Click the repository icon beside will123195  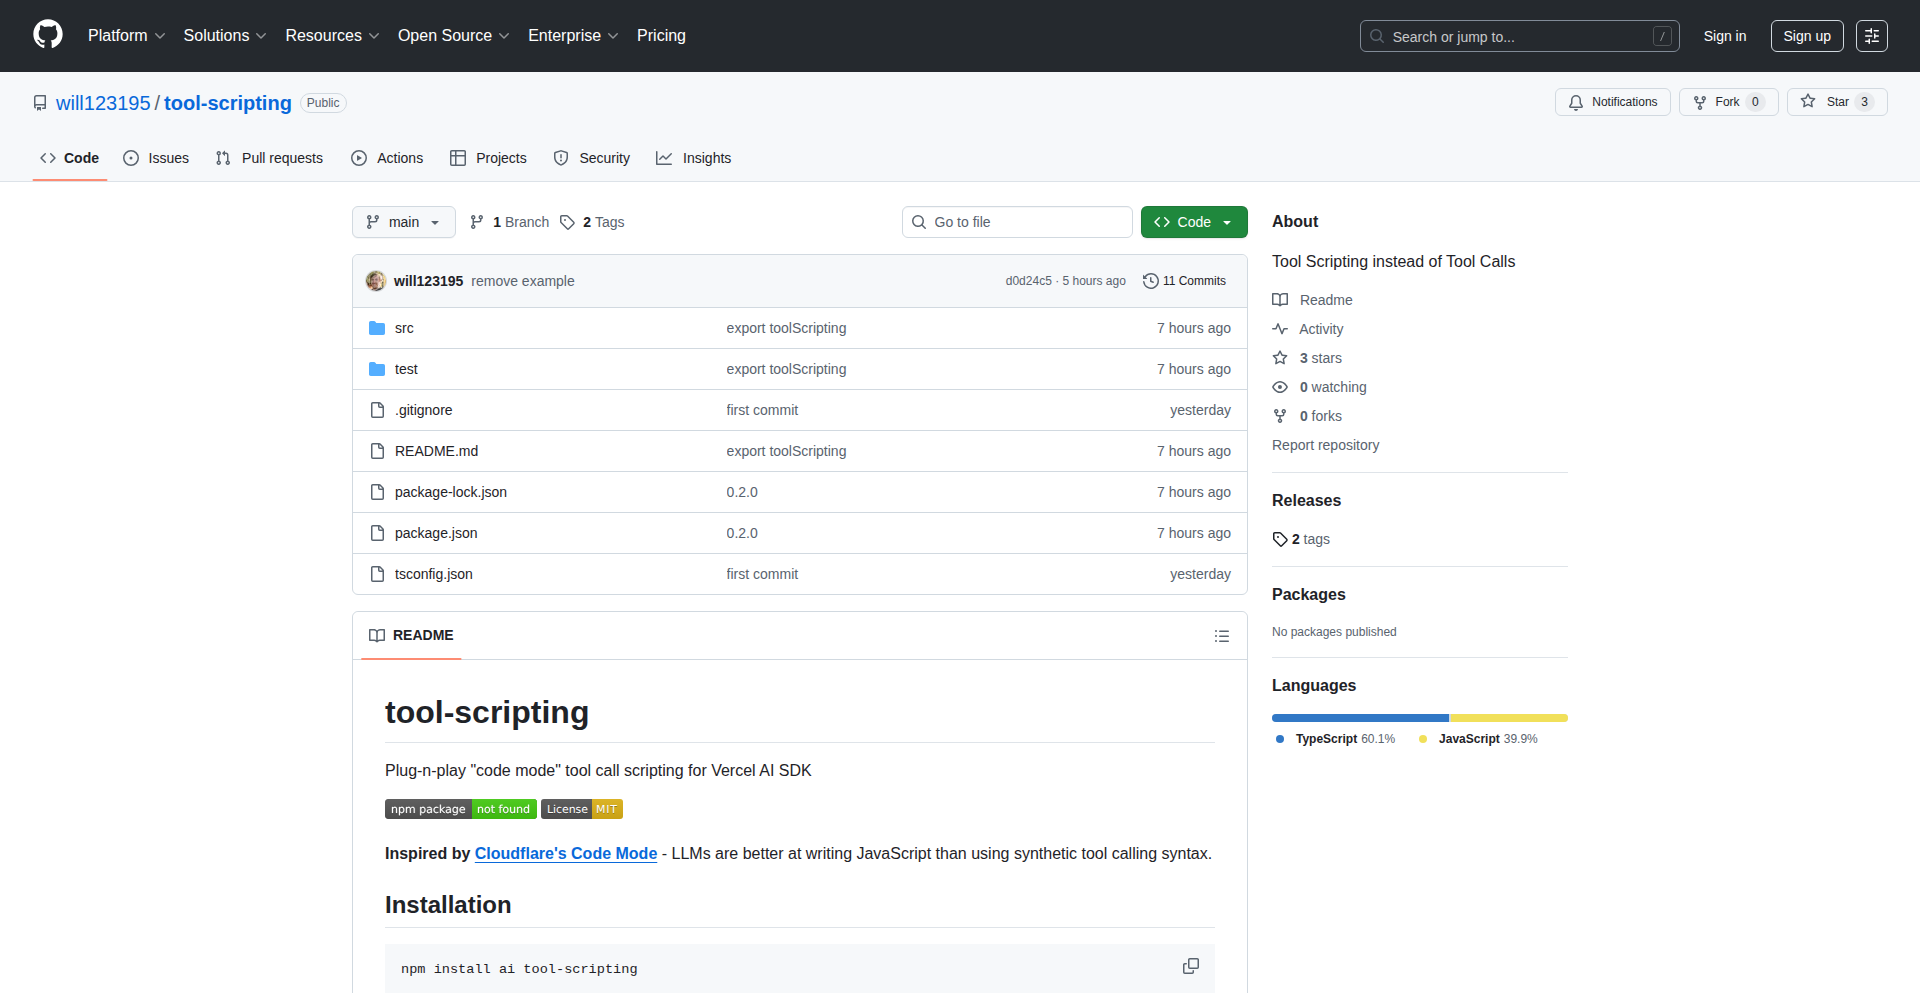click(x=40, y=103)
